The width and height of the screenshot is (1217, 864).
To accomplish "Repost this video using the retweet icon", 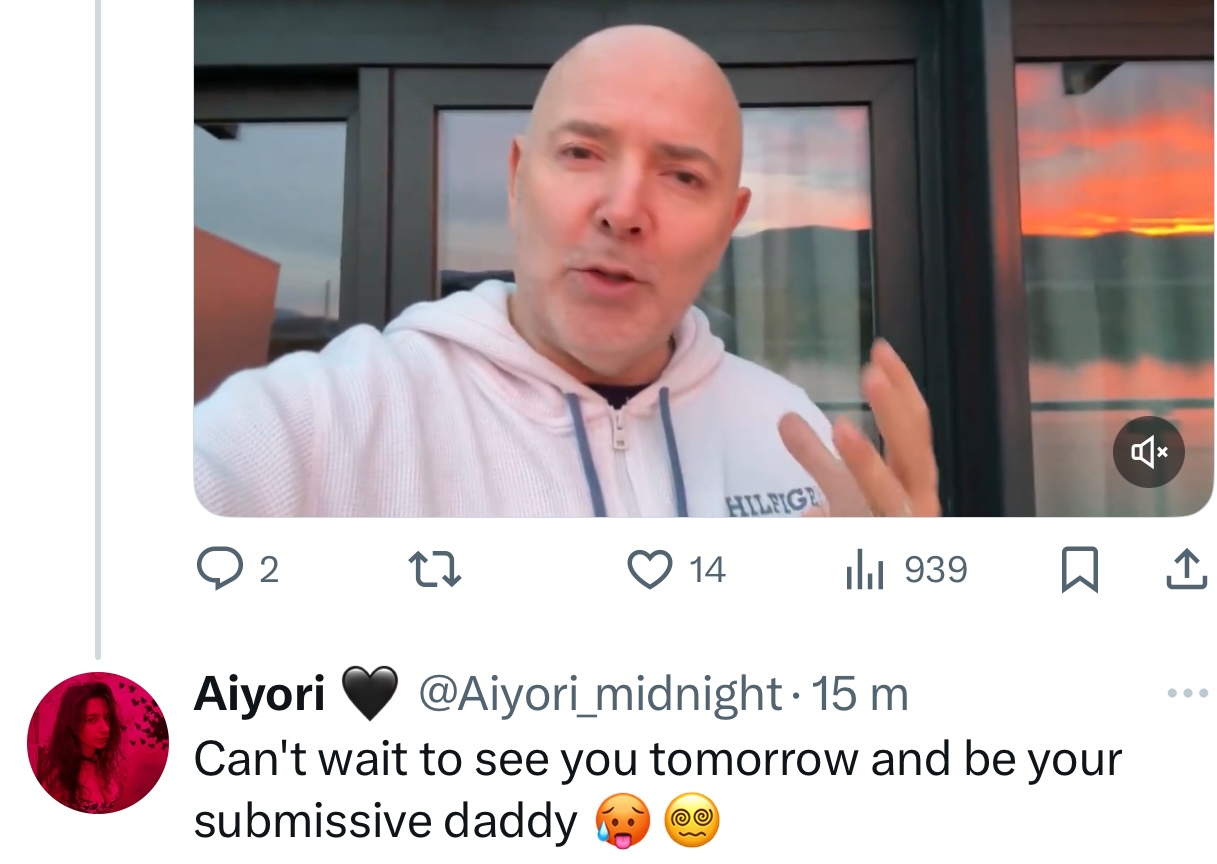I will click(436, 570).
